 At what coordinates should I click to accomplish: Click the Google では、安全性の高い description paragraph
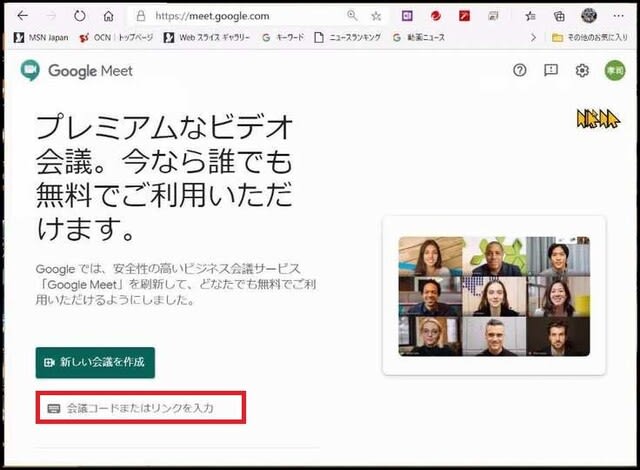click(x=176, y=284)
